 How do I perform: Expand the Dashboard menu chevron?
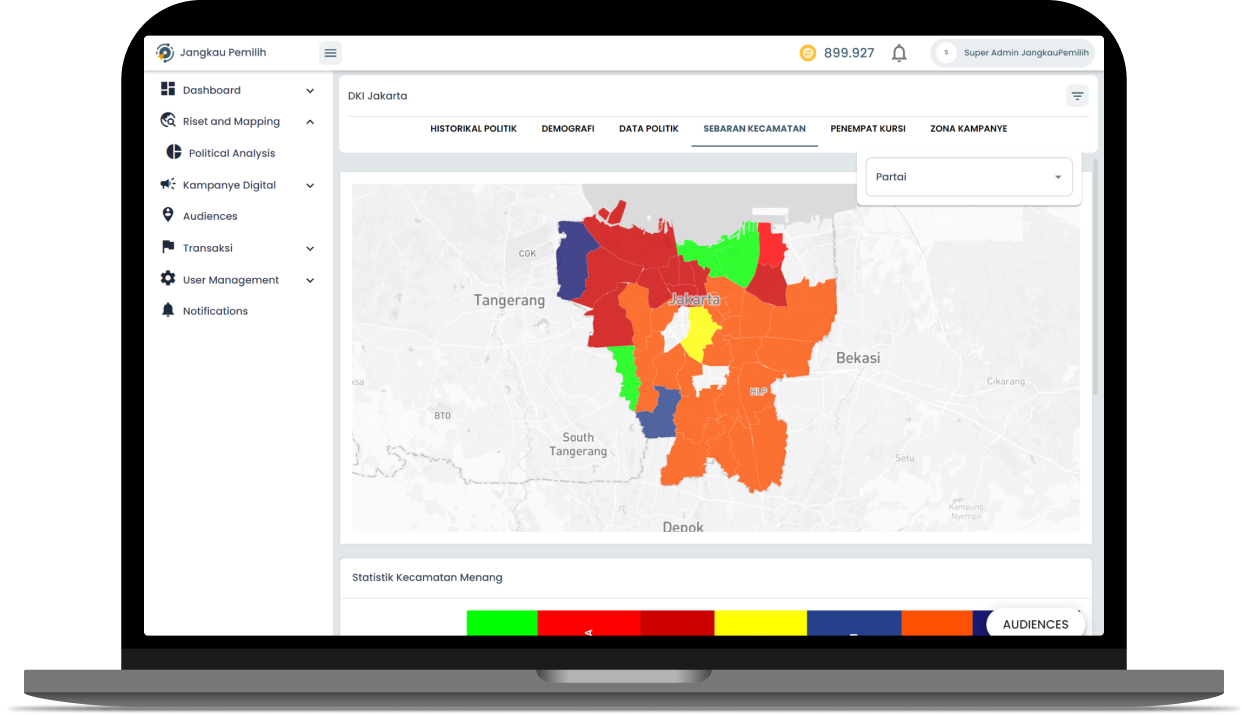pyautogui.click(x=310, y=91)
